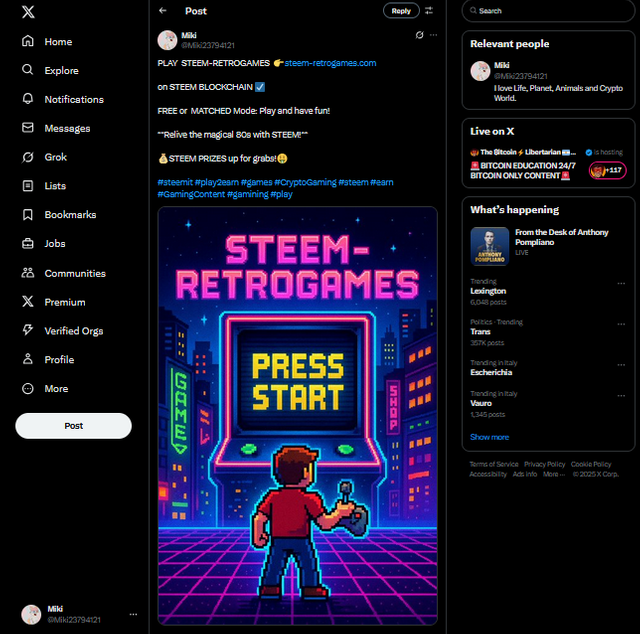Viewport: 640px width, 634px height.
Task: Open the STEEM-RETROGAMES post image
Action: tap(298, 416)
